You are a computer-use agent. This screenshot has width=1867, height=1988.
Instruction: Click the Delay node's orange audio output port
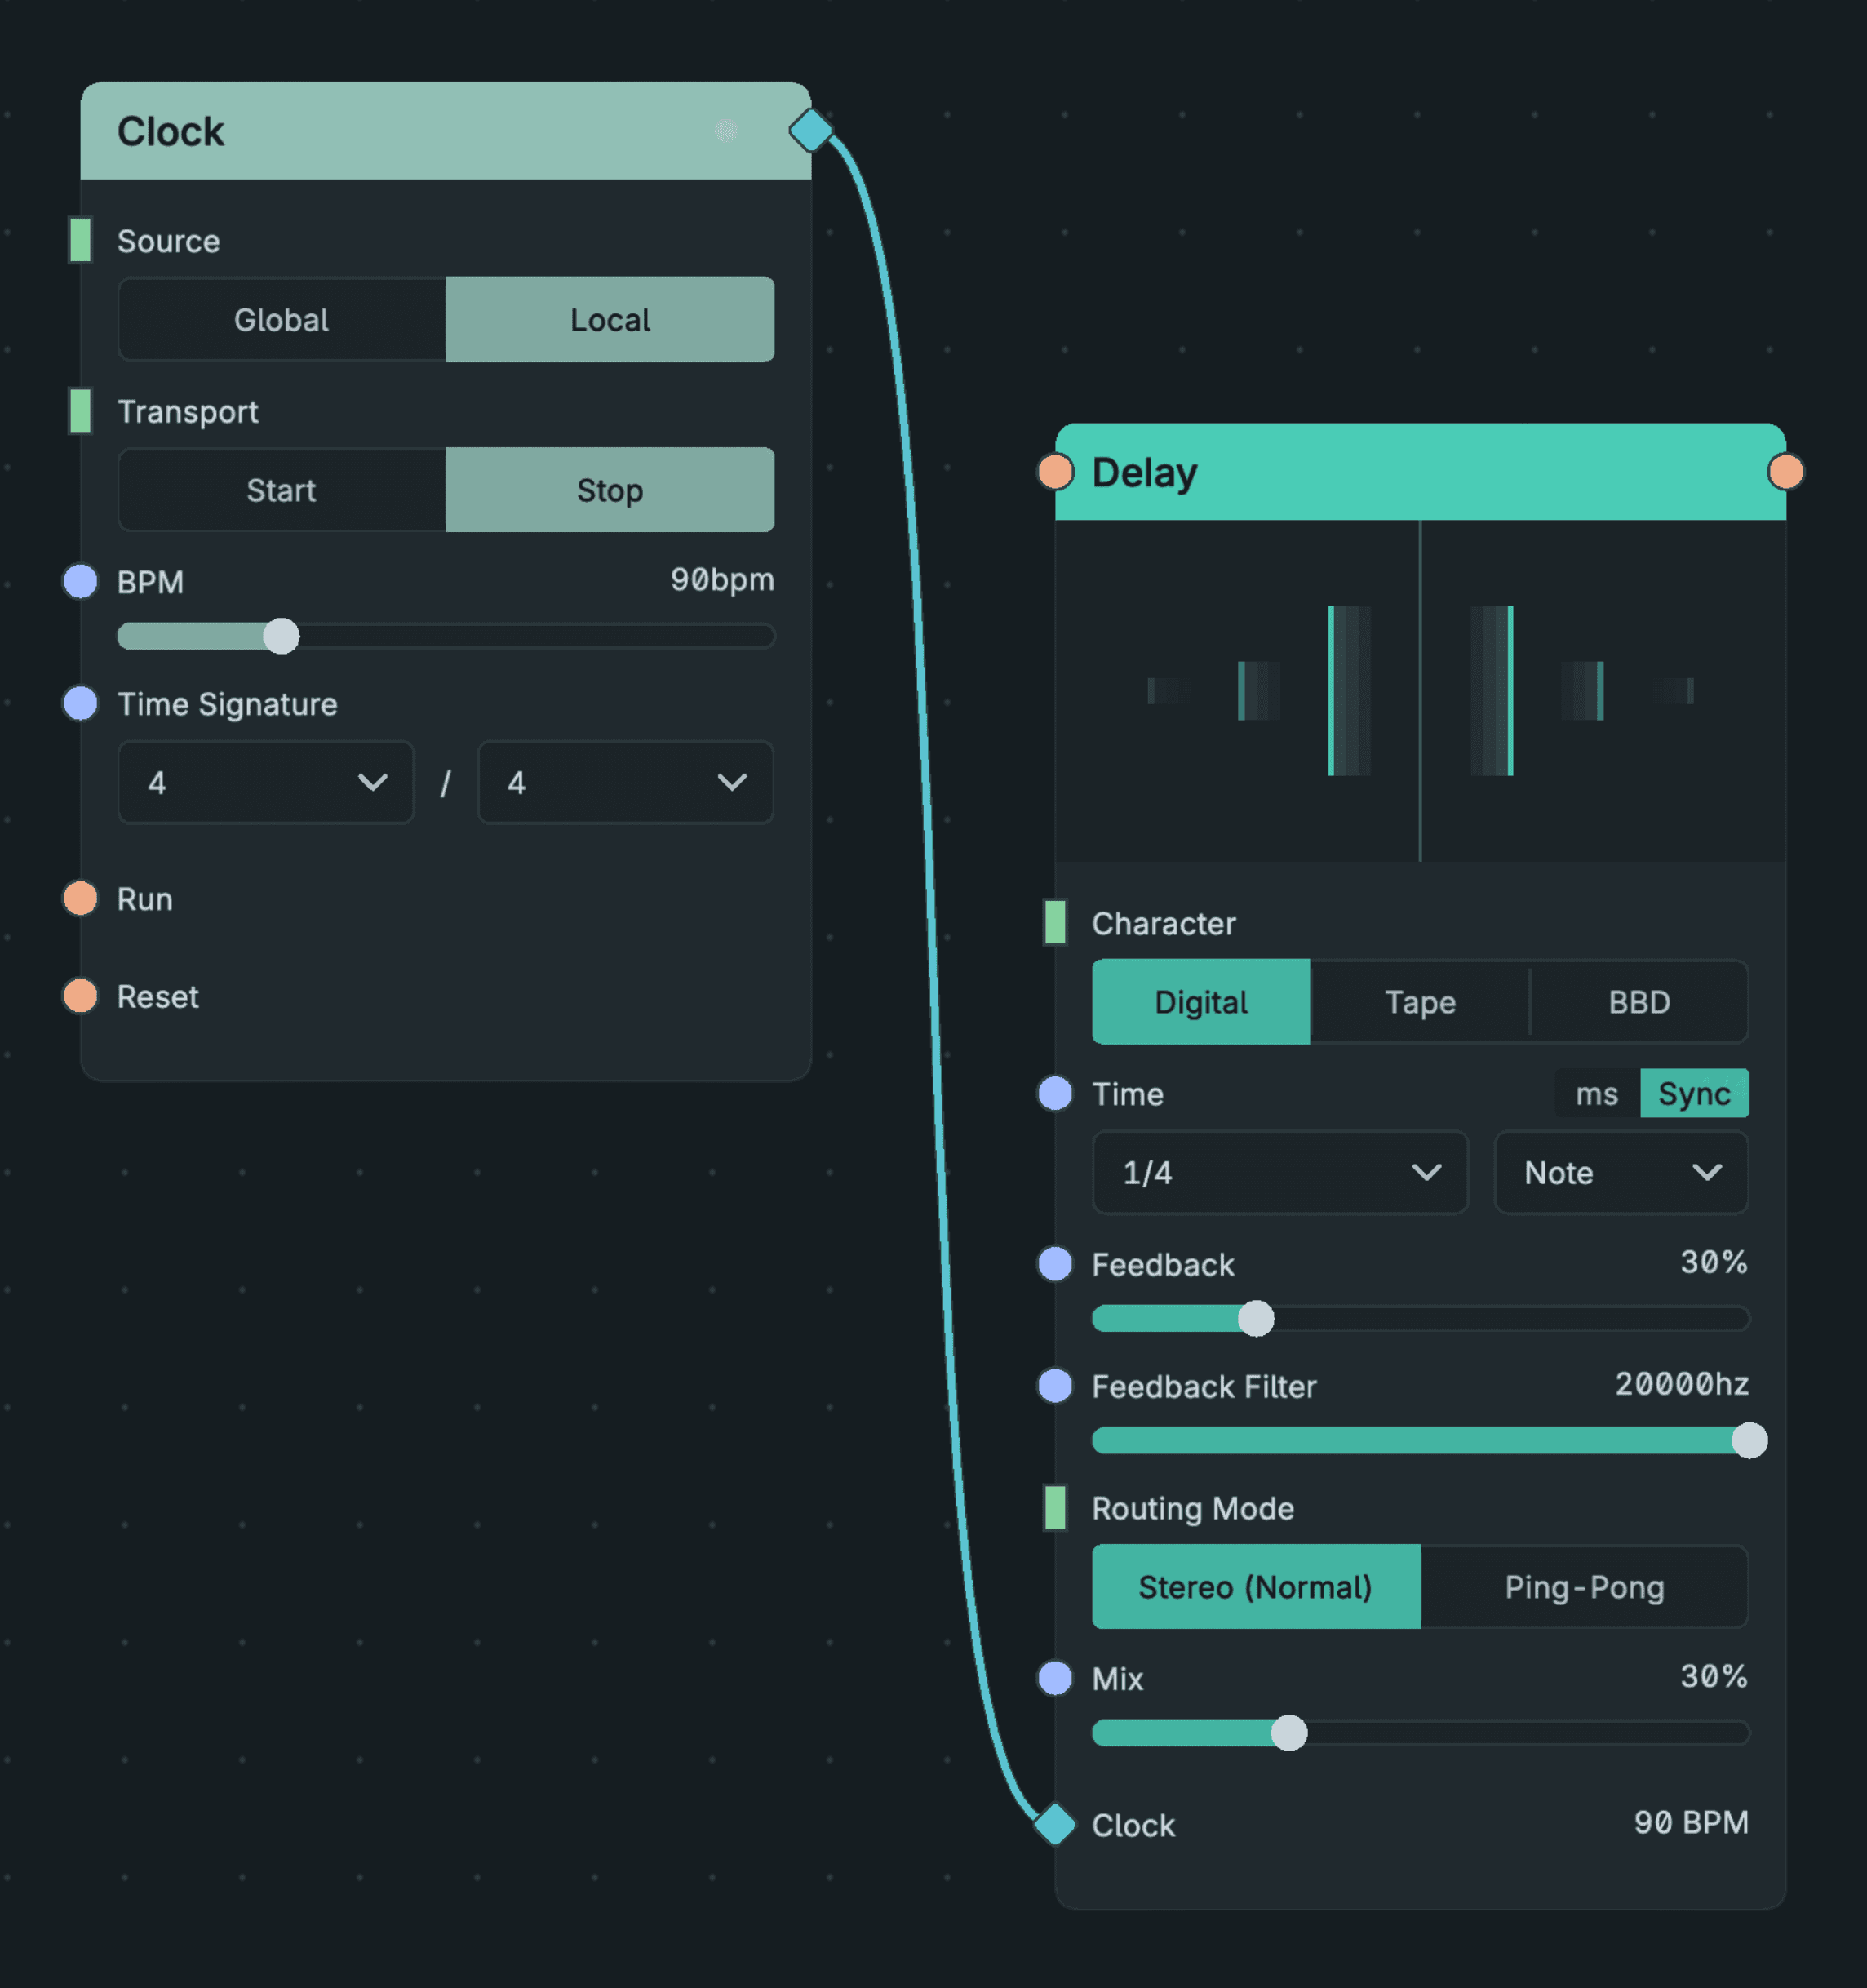pyautogui.click(x=1786, y=471)
